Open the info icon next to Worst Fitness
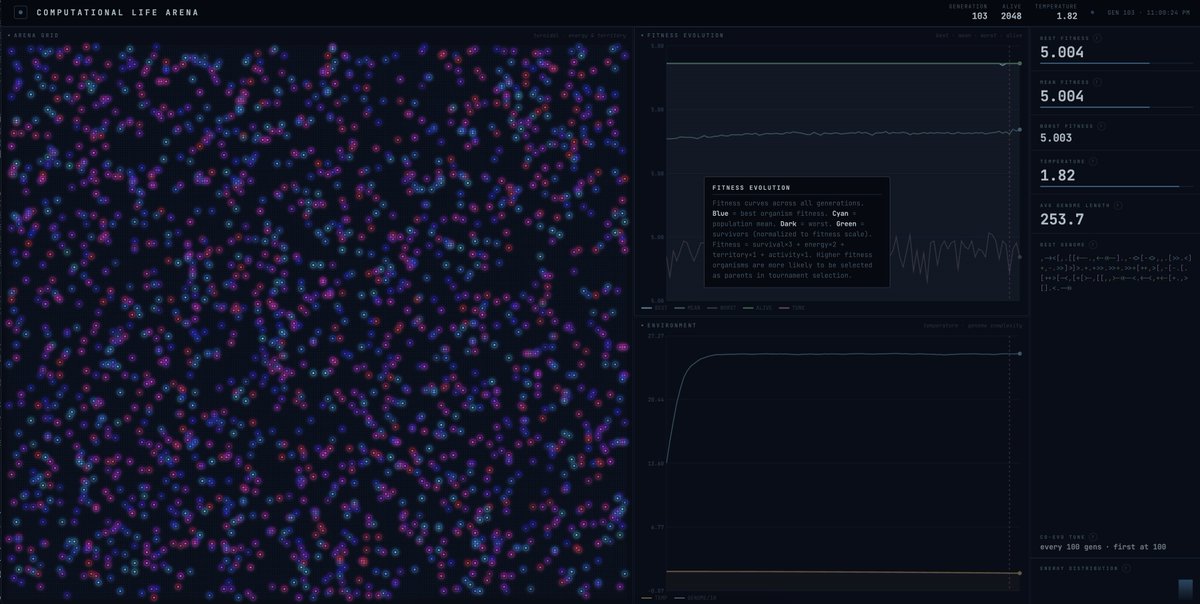1200x604 pixels. [x=1101, y=126]
